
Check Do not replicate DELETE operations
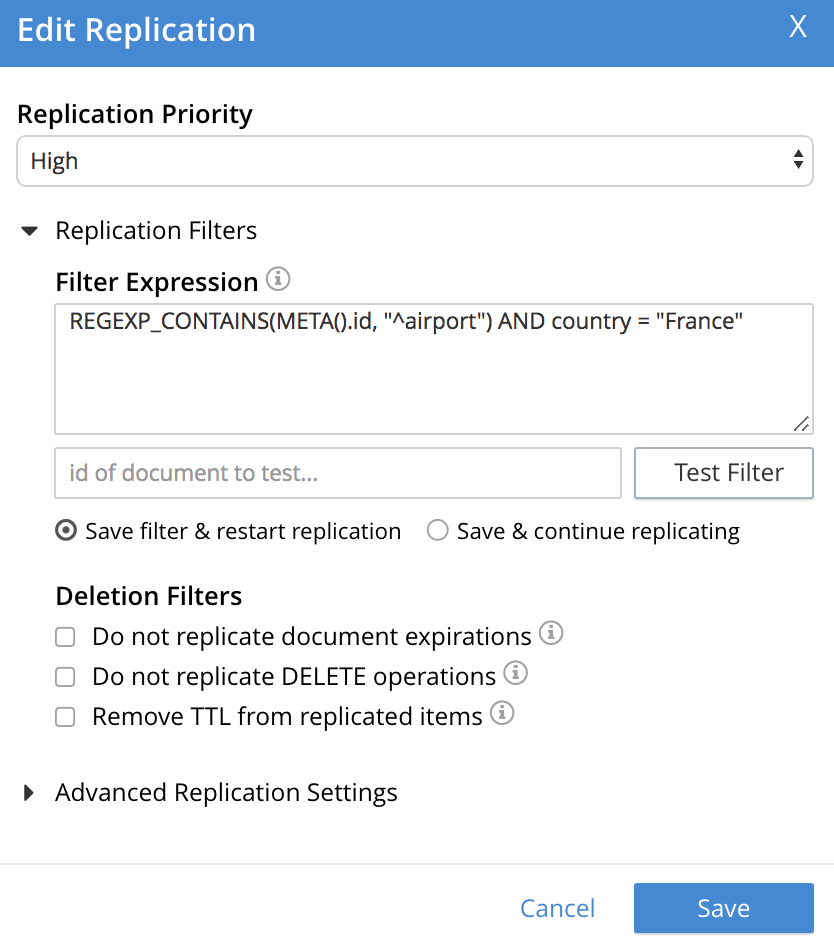pos(66,677)
